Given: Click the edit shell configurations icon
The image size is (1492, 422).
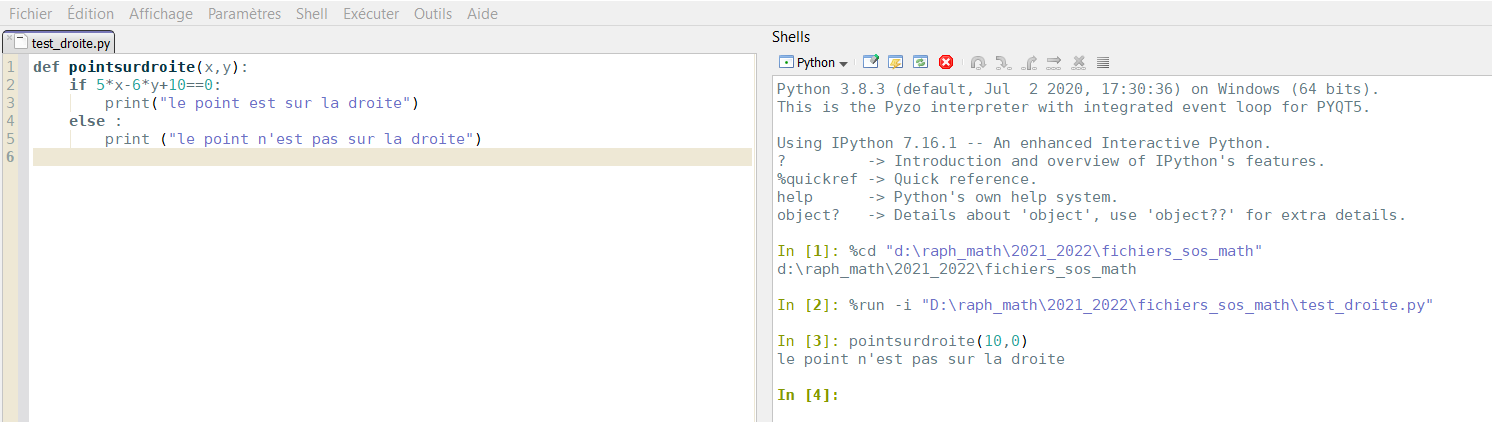Looking at the screenshot, I should [871, 62].
